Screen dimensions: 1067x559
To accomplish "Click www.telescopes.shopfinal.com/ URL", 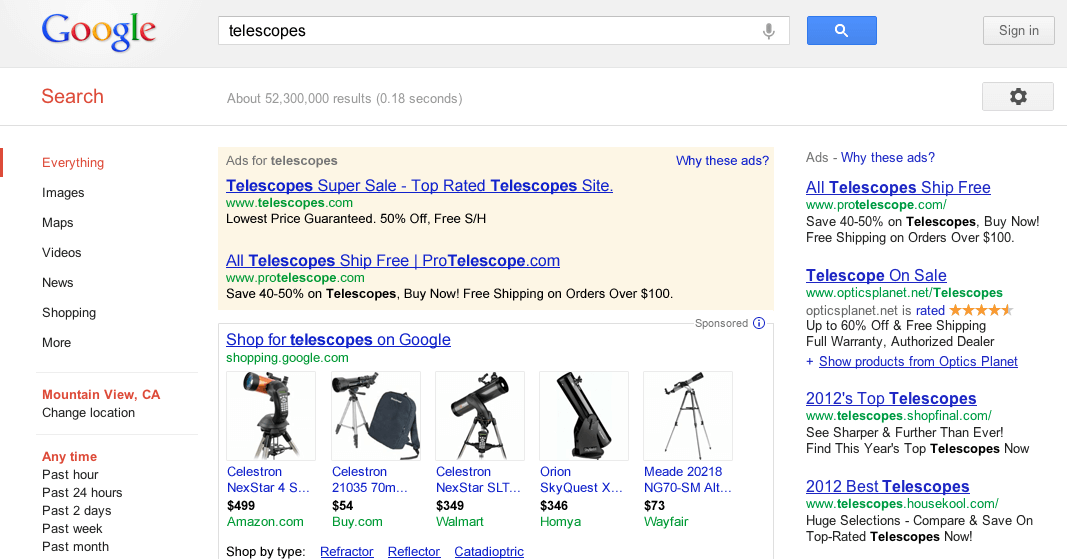I will [899, 415].
